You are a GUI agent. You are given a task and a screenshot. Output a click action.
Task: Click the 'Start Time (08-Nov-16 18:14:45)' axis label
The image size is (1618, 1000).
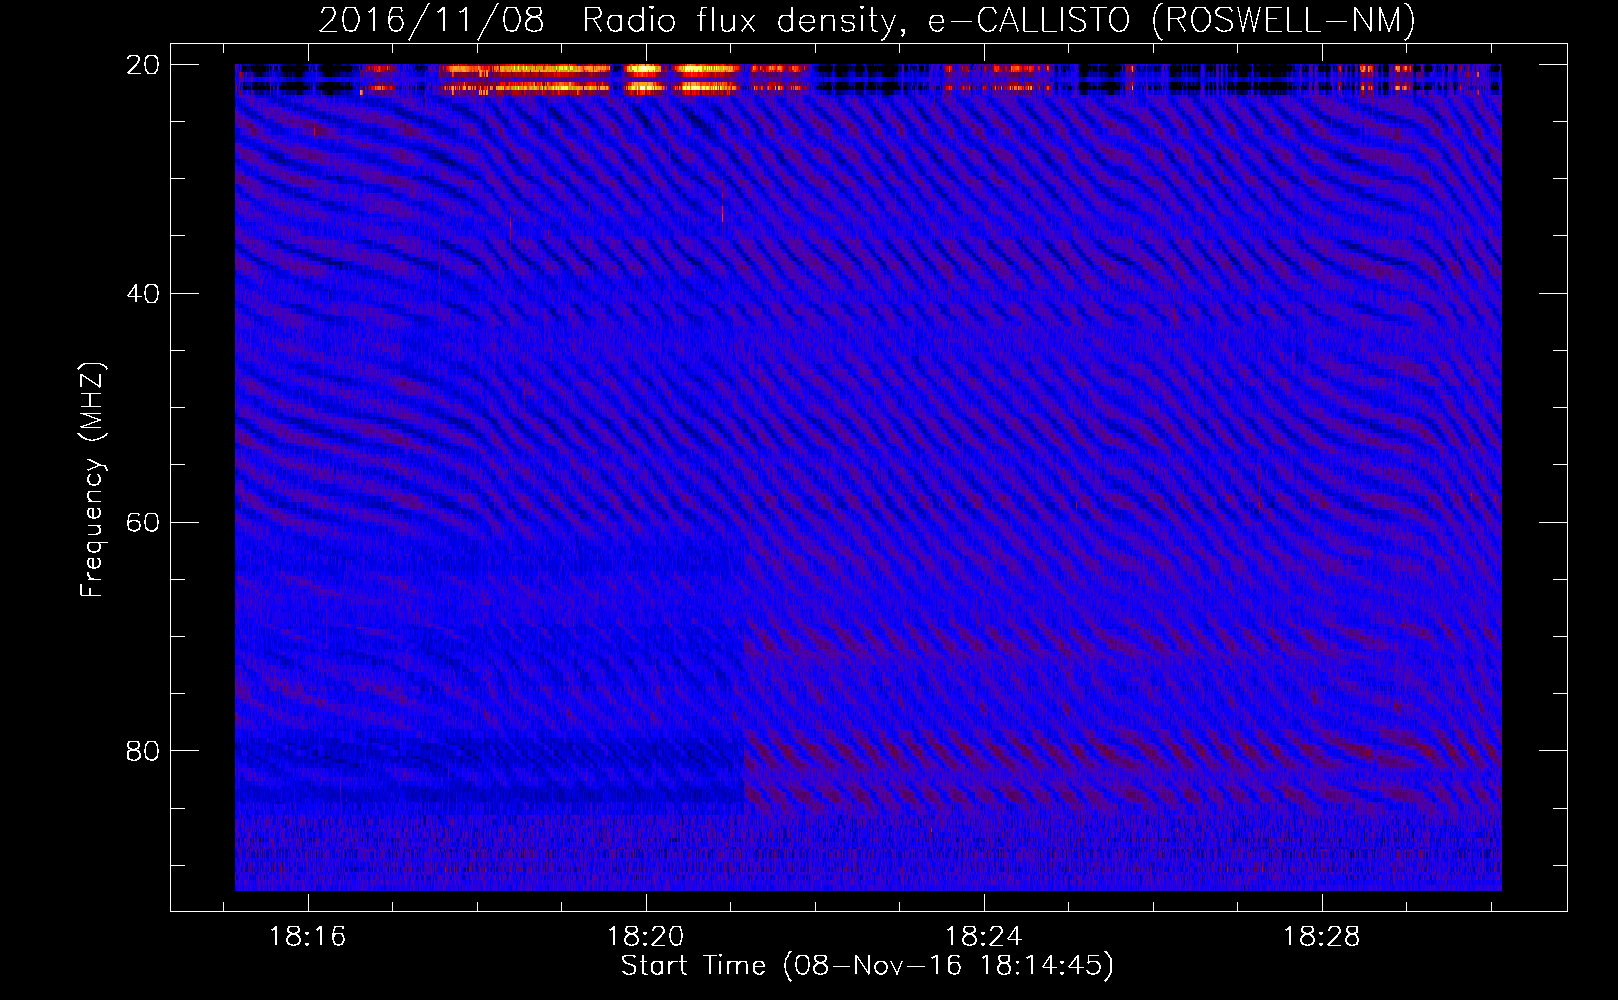[x=867, y=966]
